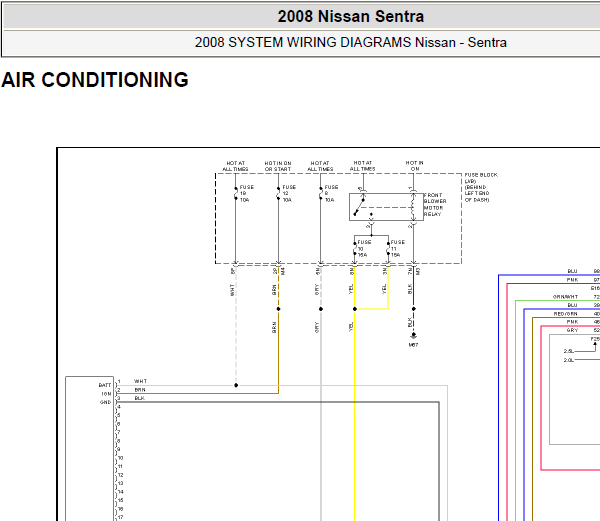600x521 pixels.
Task: Click connector pin number 10
Action: point(120,458)
